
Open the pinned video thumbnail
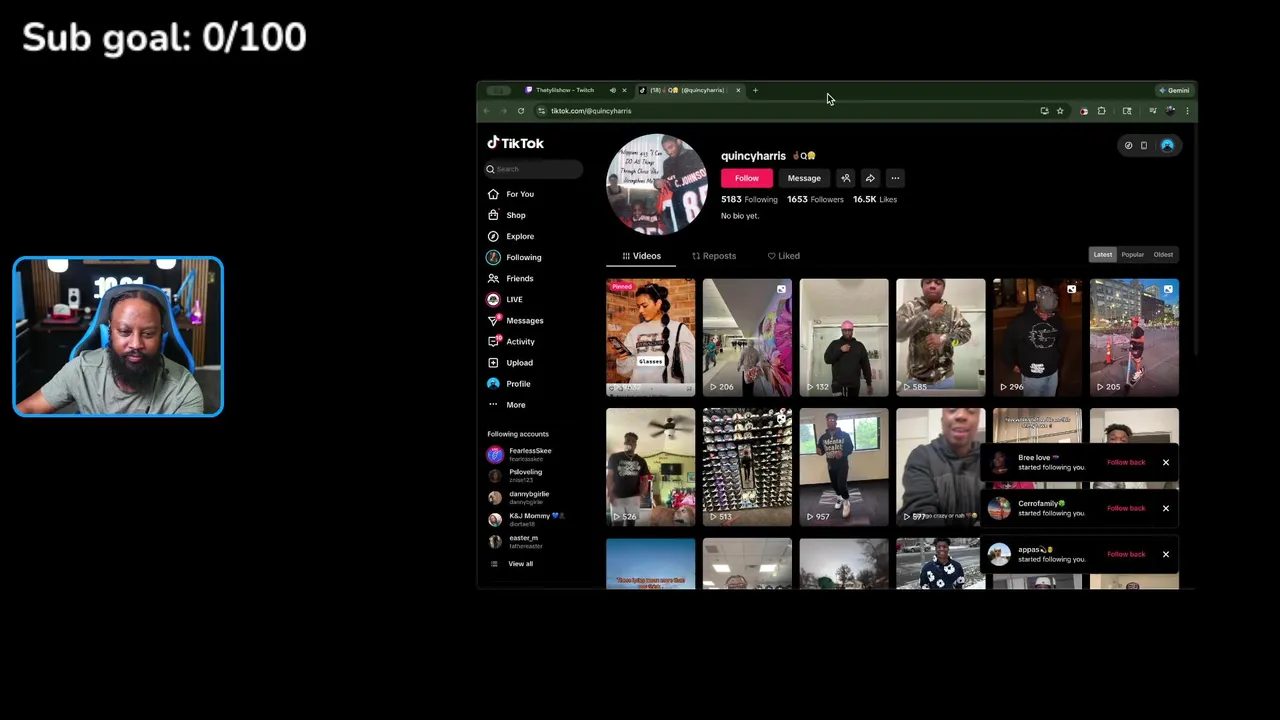click(x=650, y=338)
